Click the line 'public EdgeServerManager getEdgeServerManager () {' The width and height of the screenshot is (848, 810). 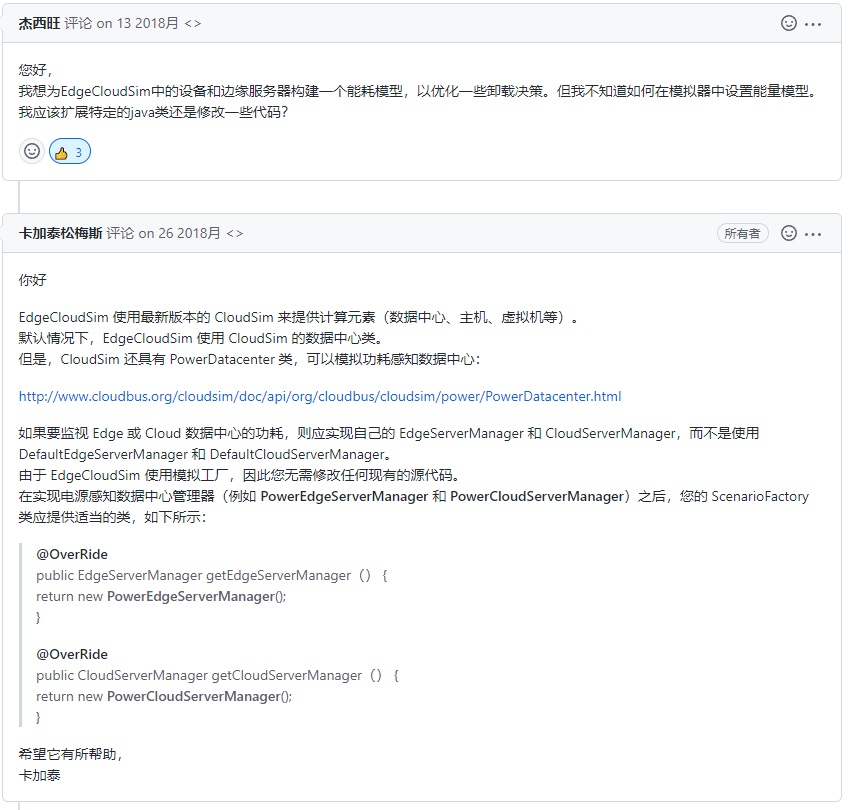pyautogui.click(x=212, y=575)
